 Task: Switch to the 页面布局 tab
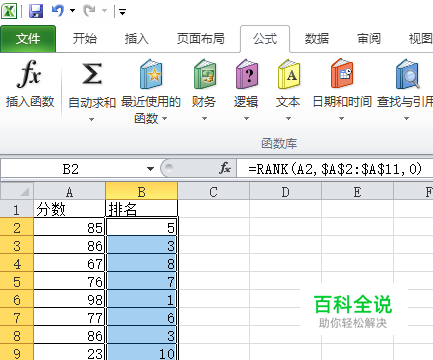(x=201, y=39)
